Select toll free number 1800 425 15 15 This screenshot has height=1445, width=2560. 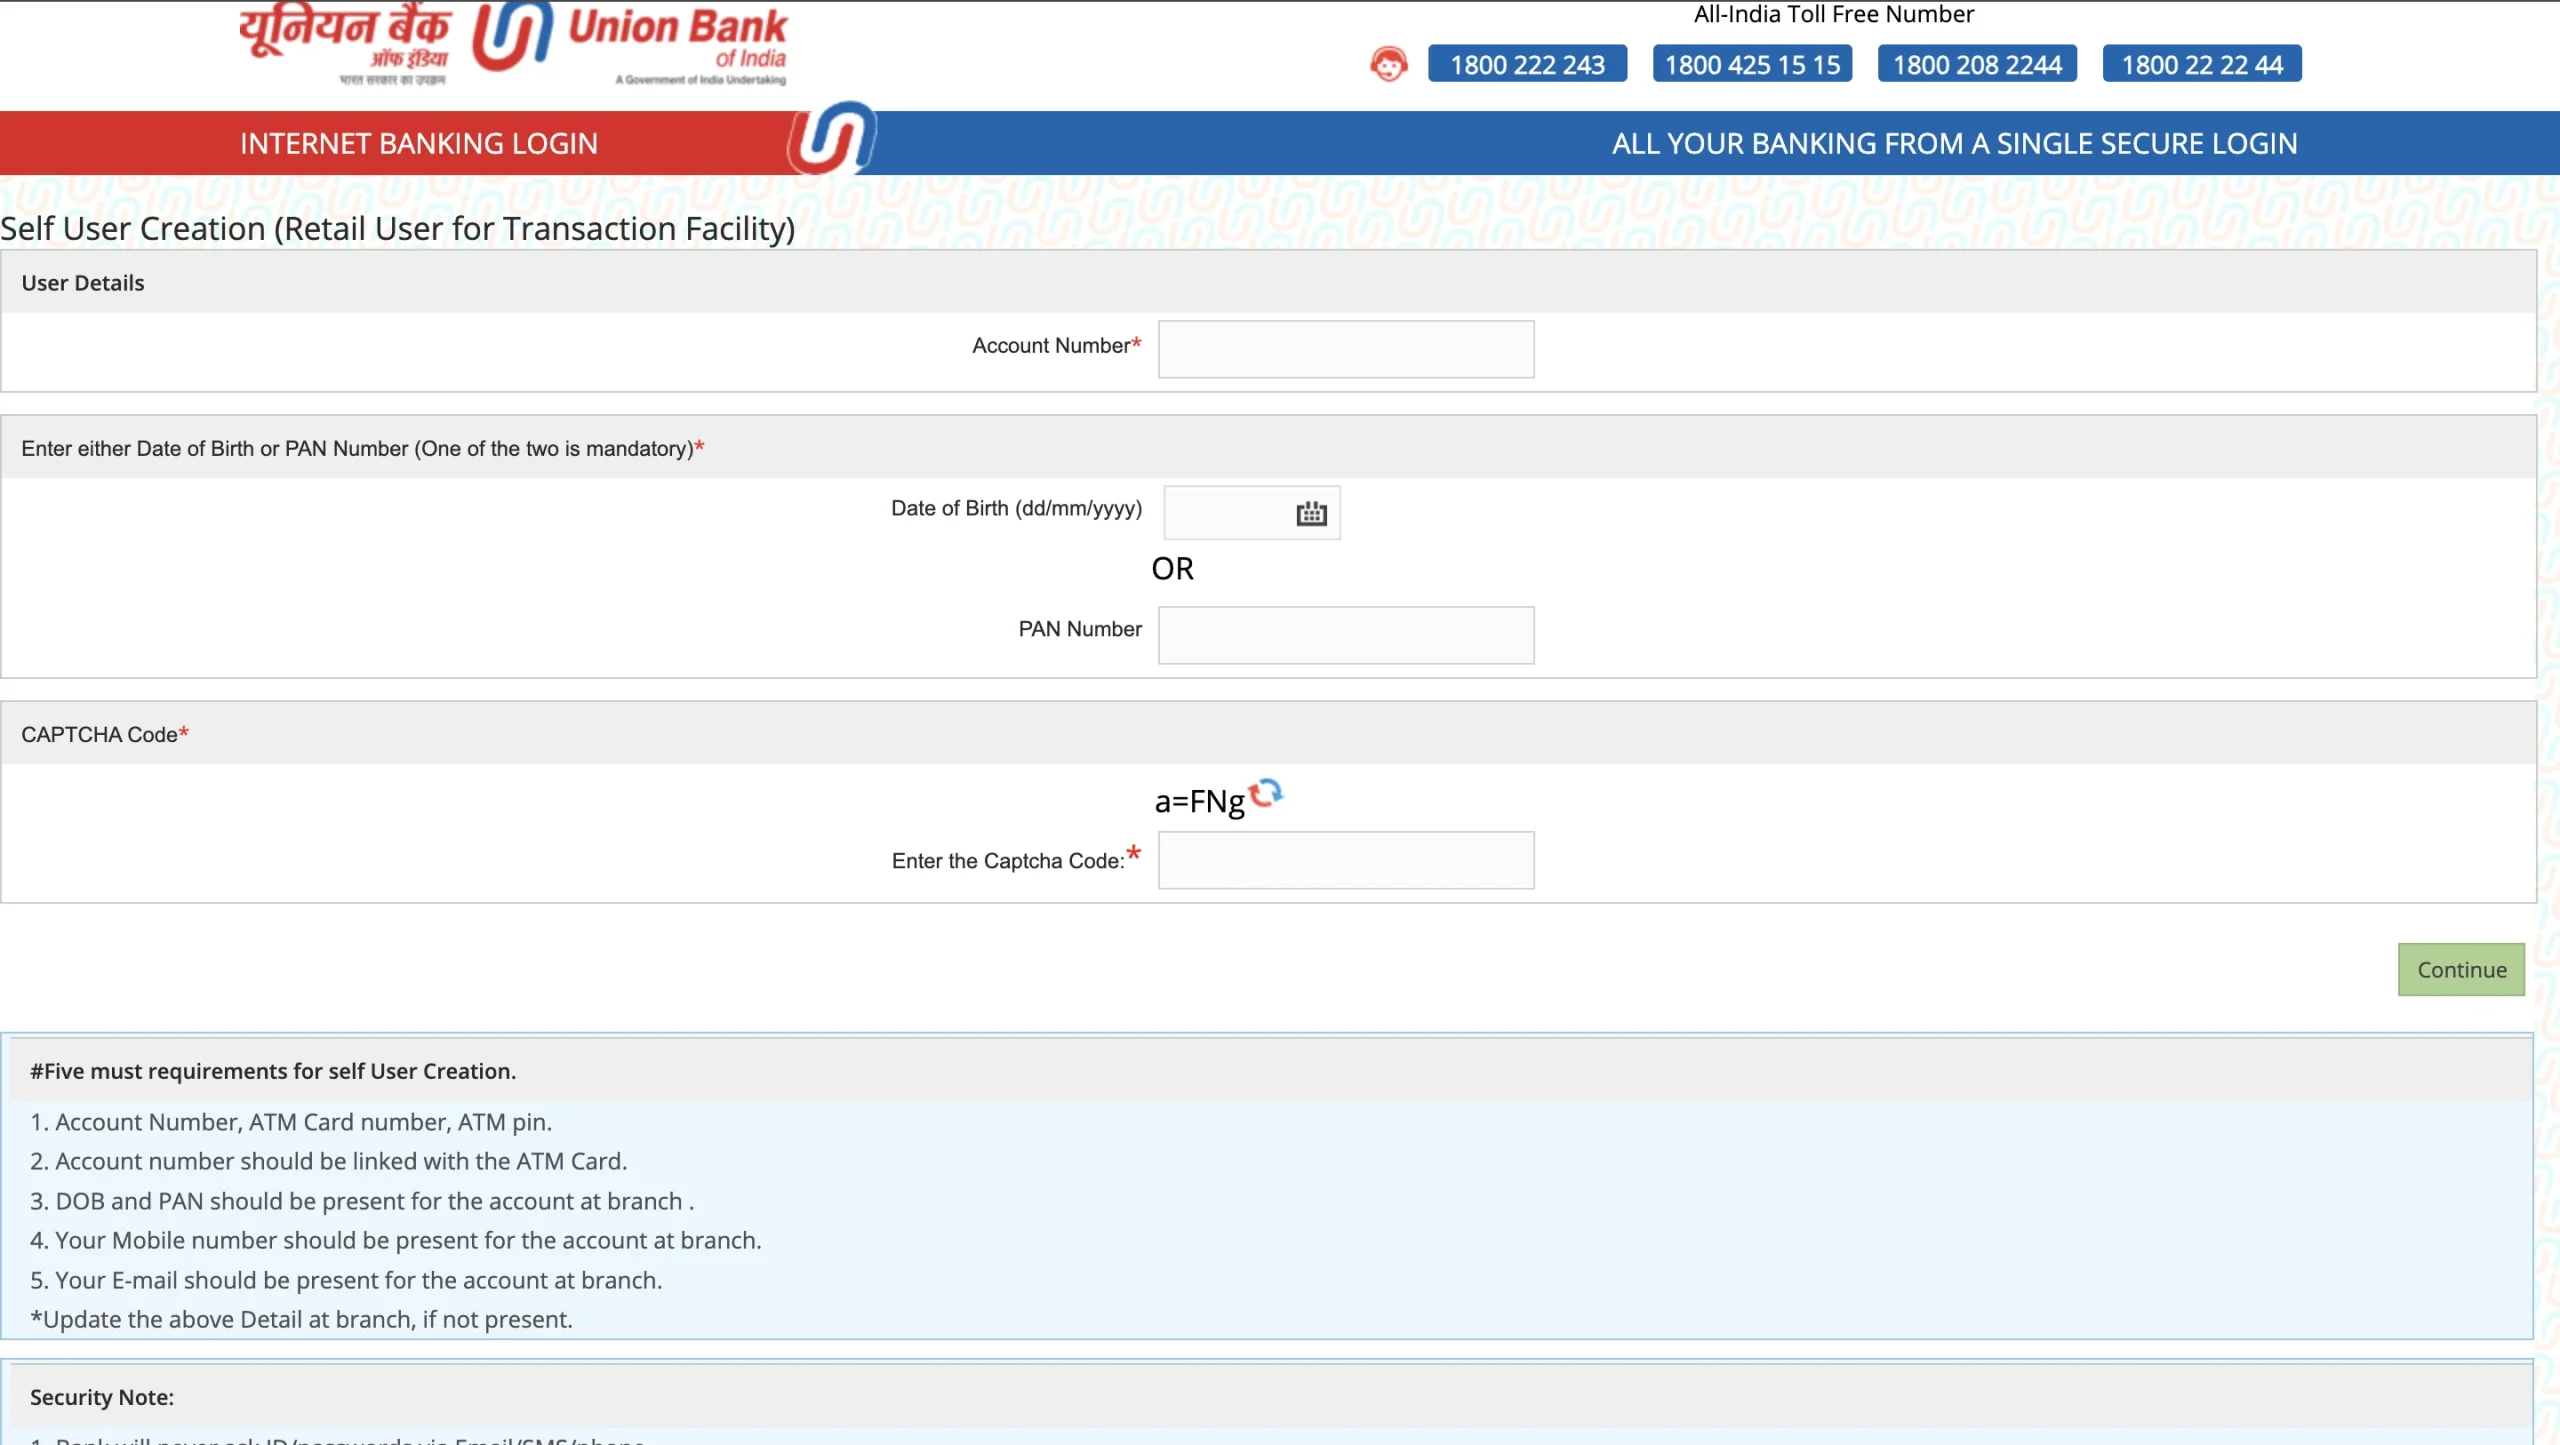(1752, 63)
